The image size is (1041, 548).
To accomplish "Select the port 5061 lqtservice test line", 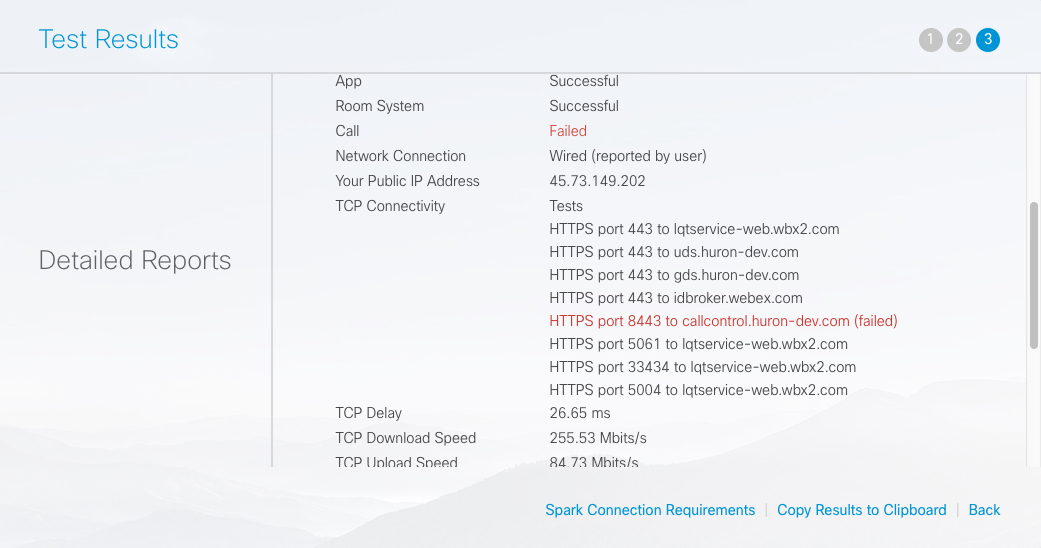I will (x=698, y=344).
